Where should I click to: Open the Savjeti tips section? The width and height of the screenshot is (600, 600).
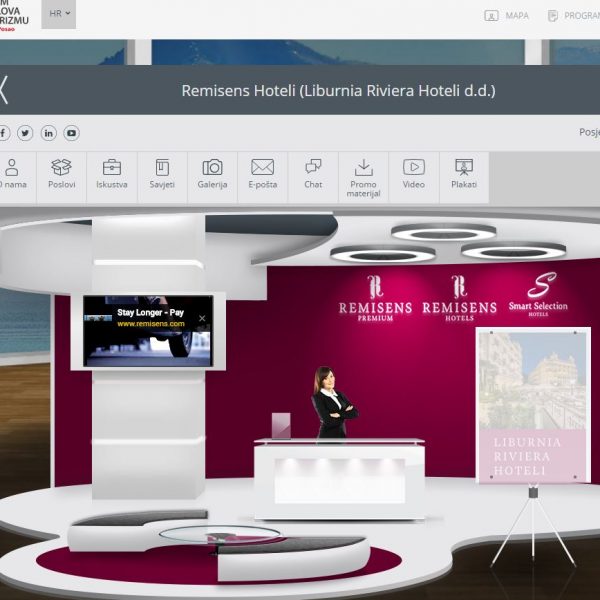coord(162,177)
